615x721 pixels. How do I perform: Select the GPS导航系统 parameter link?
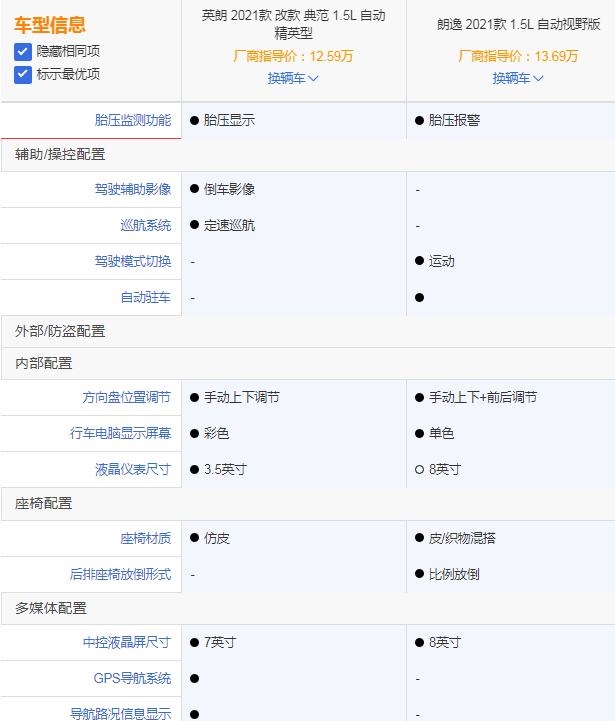(133, 678)
